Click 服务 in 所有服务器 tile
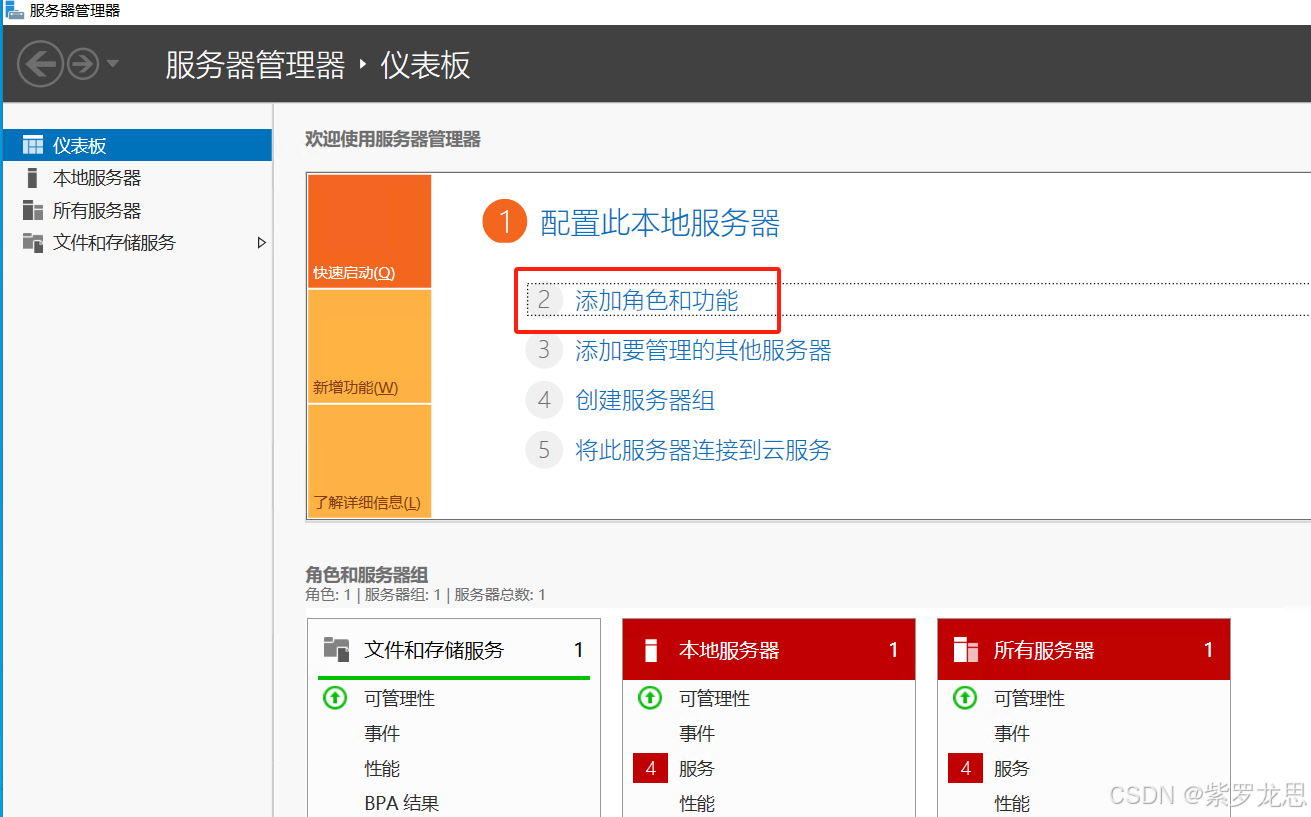This screenshot has width=1311, height=817. point(1012,768)
